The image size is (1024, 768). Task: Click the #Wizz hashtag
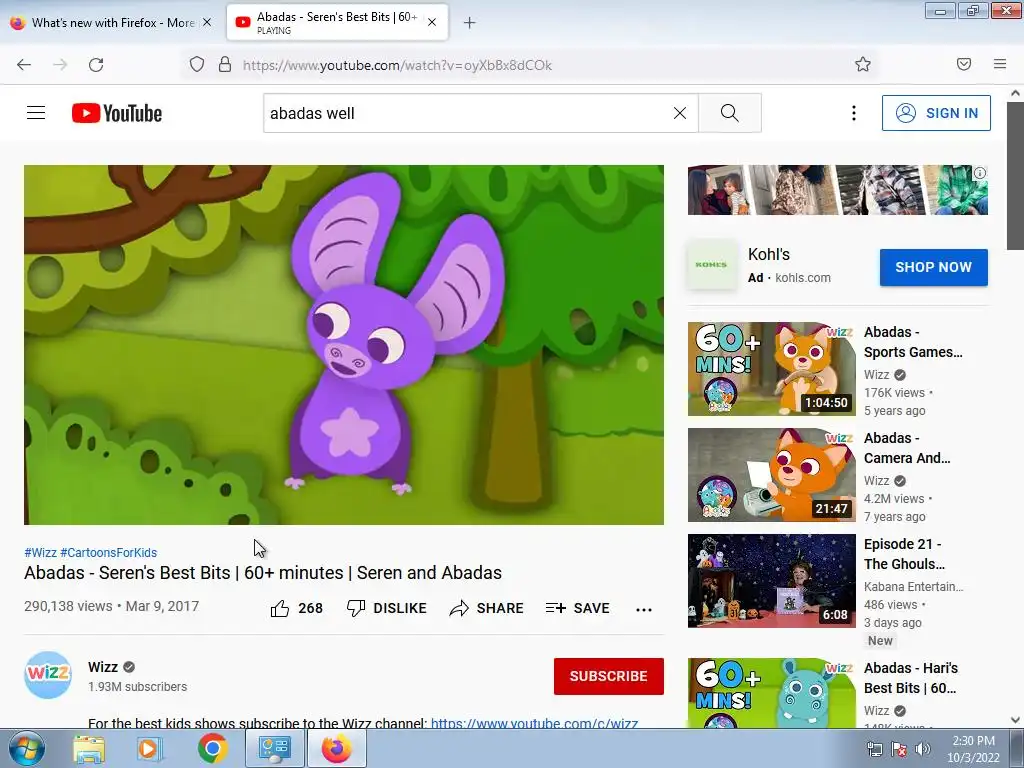pos(40,552)
